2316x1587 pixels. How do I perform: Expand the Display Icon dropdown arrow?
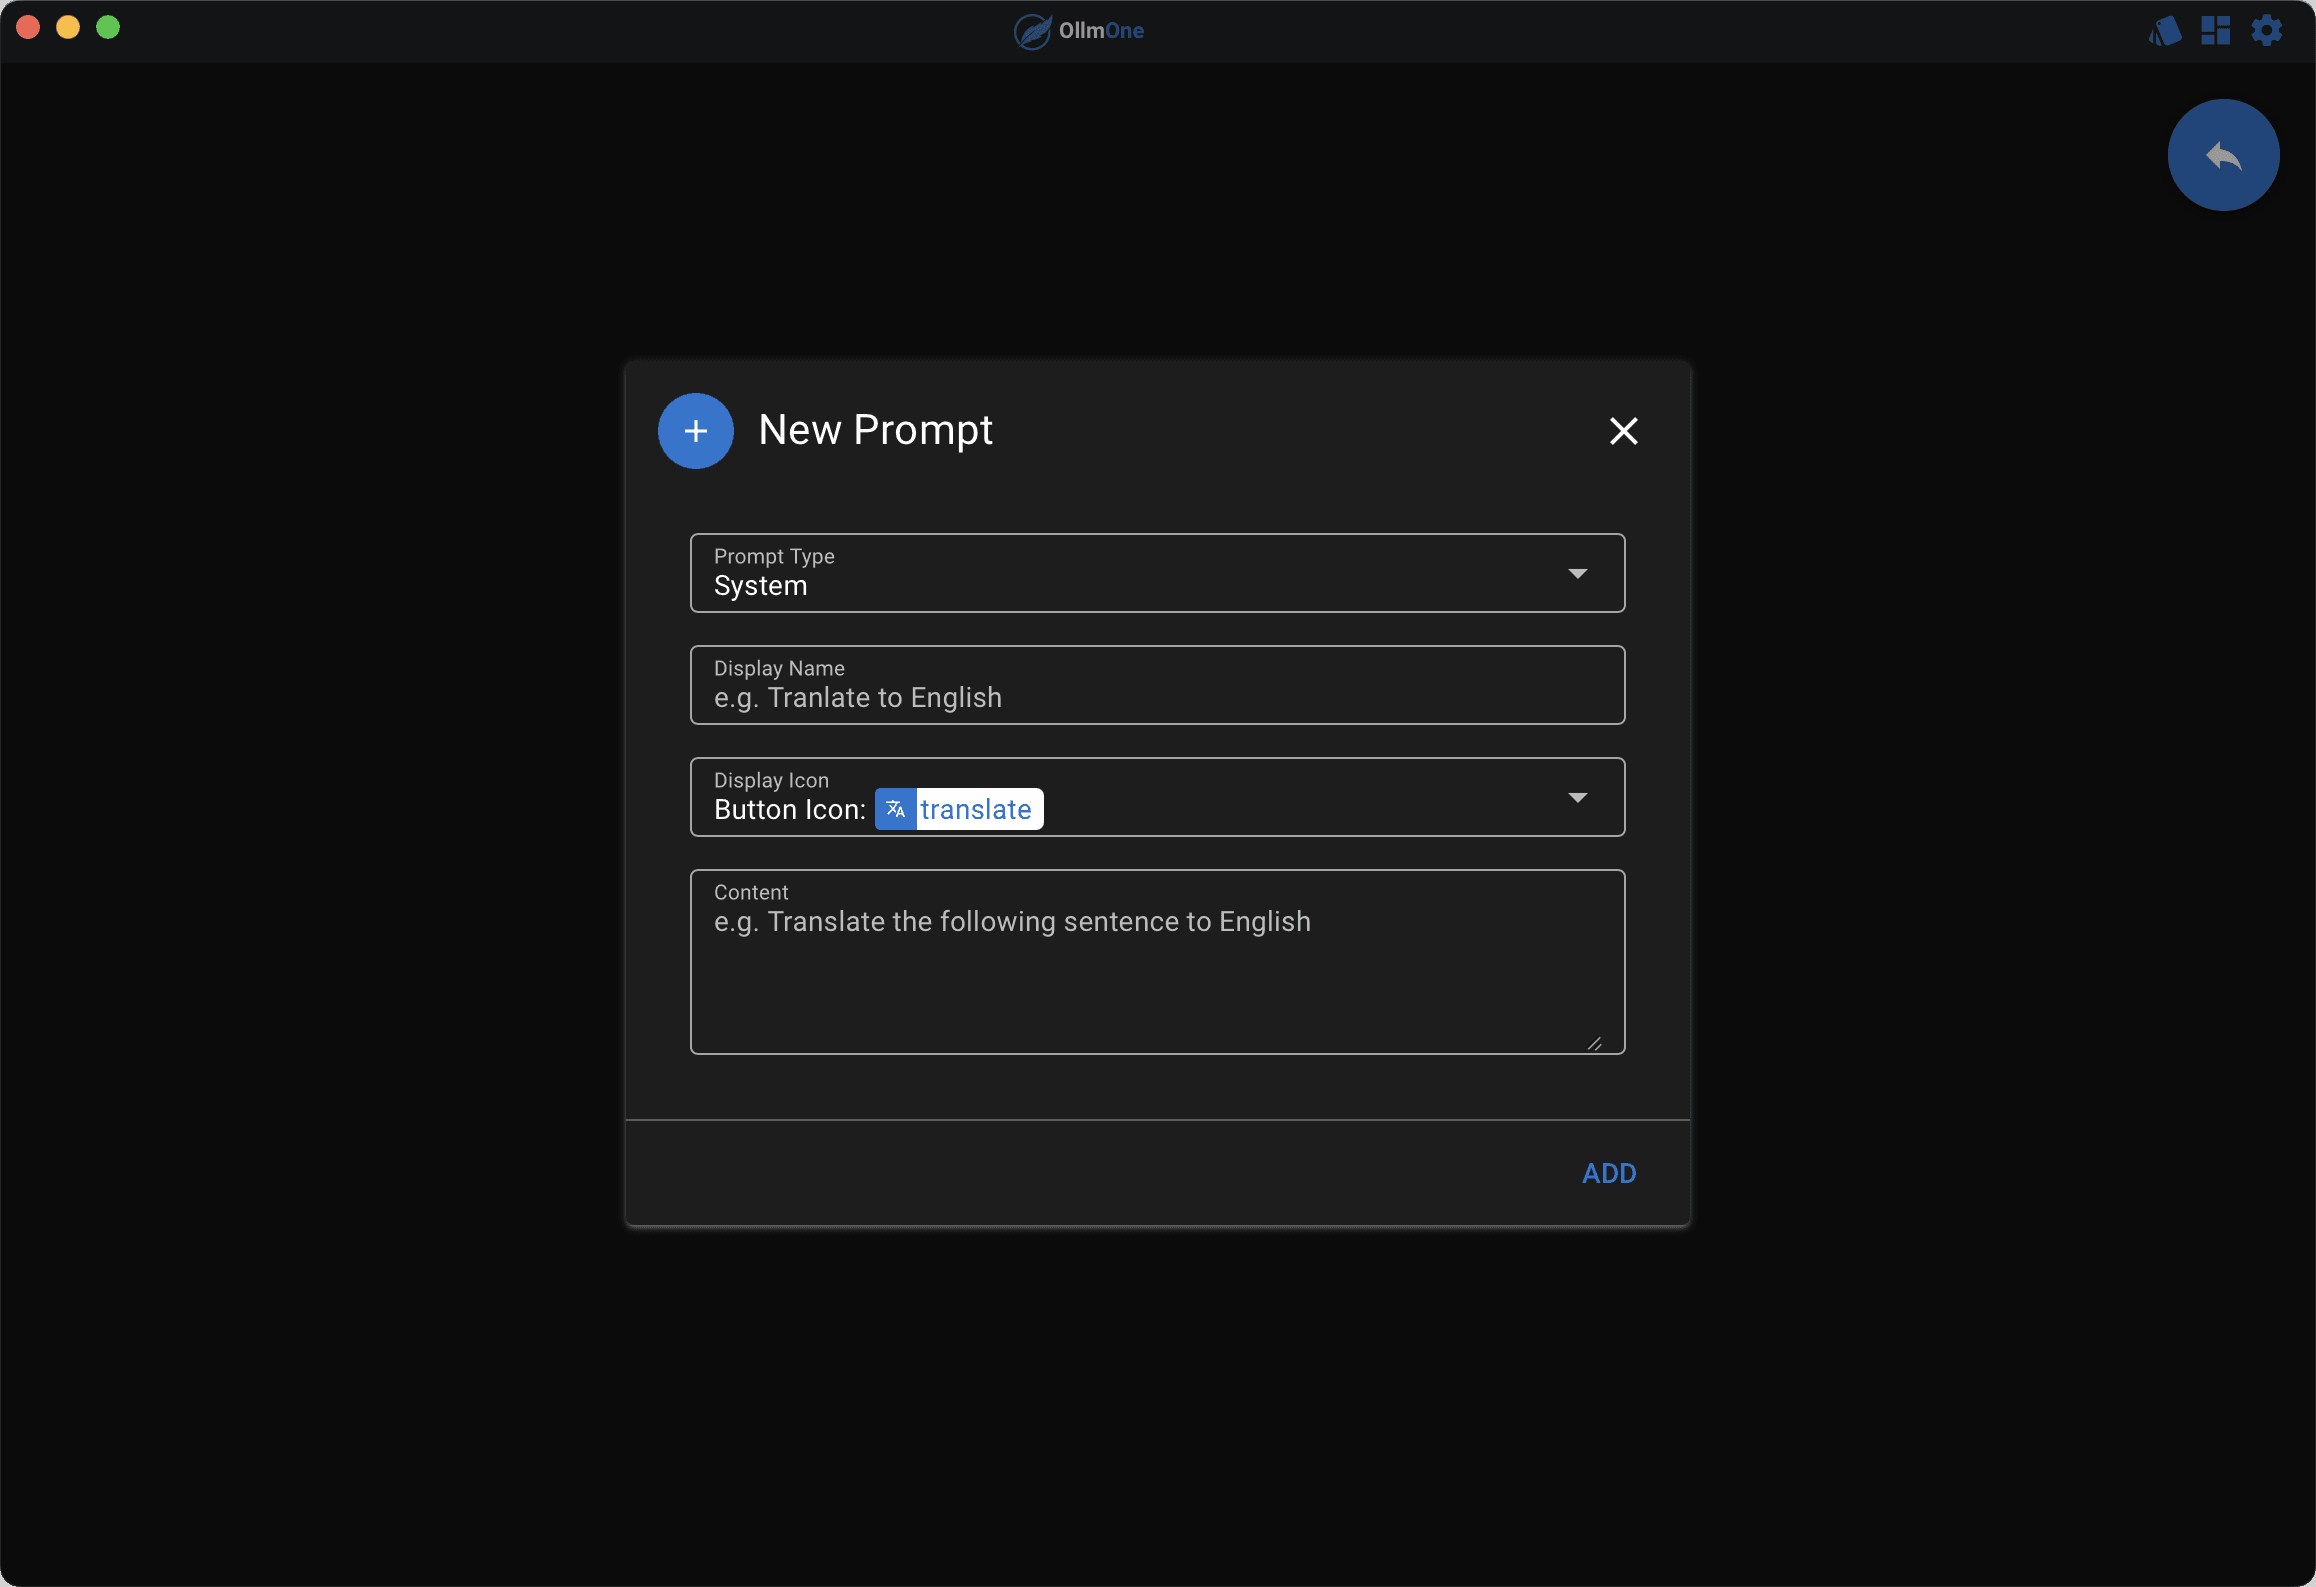click(1577, 797)
